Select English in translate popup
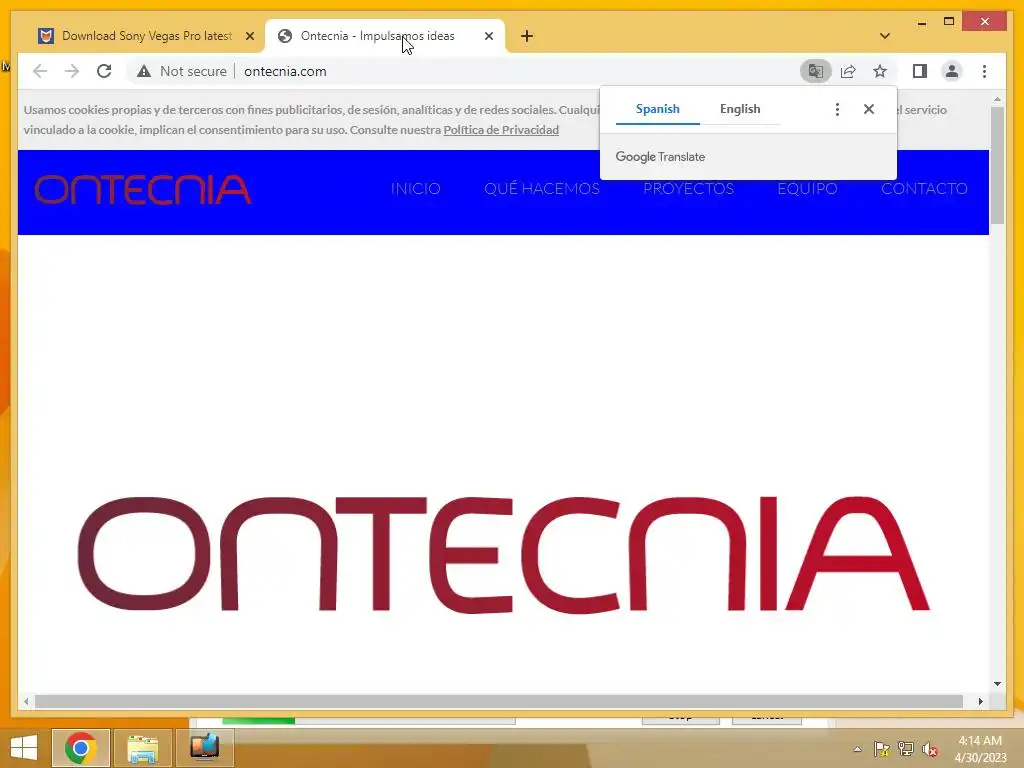The image size is (1024, 768). click(740, 109)
